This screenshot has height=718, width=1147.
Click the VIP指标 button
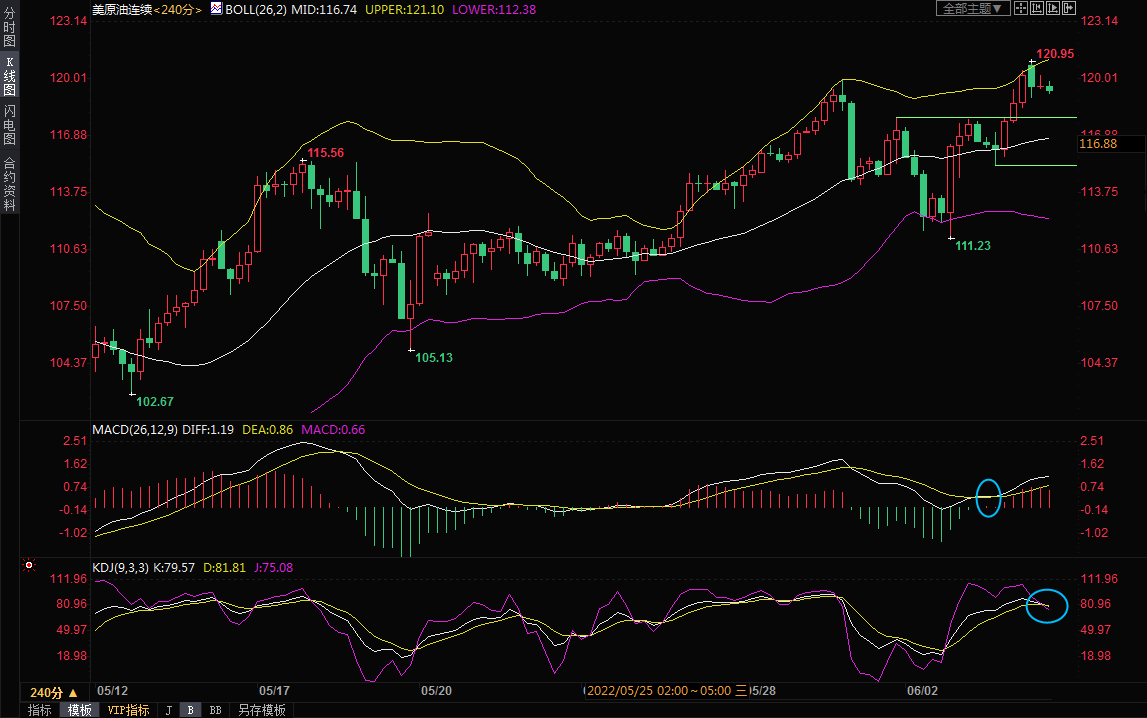coord(128,710)
